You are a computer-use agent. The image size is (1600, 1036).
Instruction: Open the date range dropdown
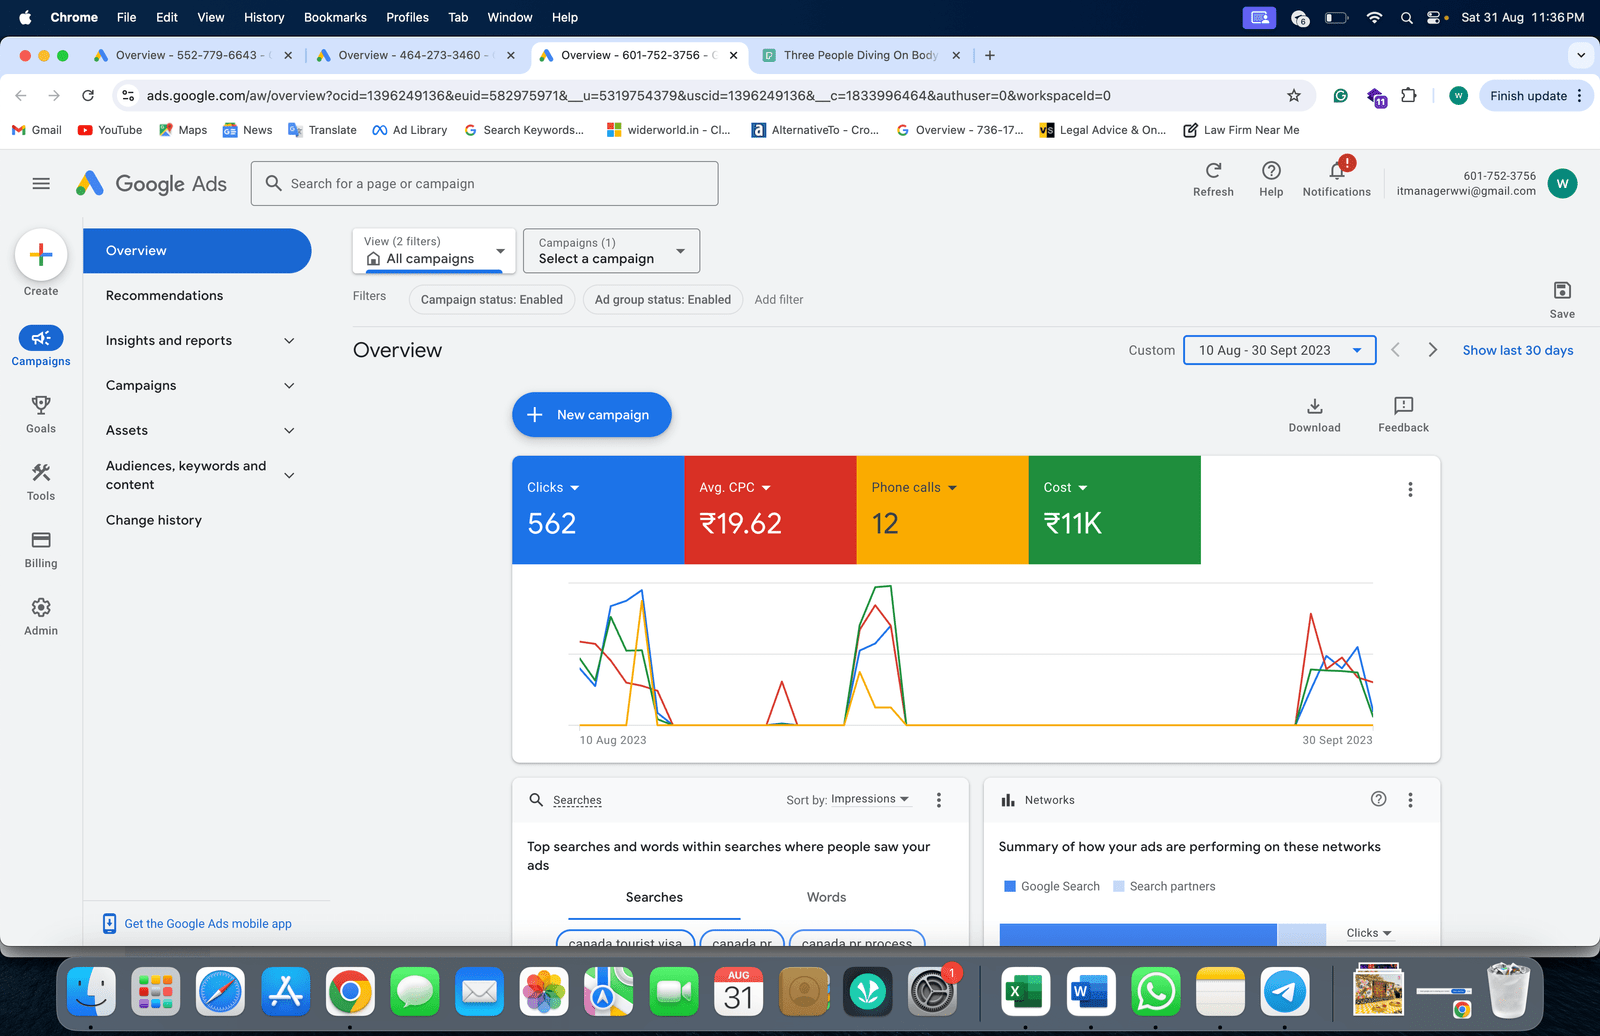pos(1279,350)
